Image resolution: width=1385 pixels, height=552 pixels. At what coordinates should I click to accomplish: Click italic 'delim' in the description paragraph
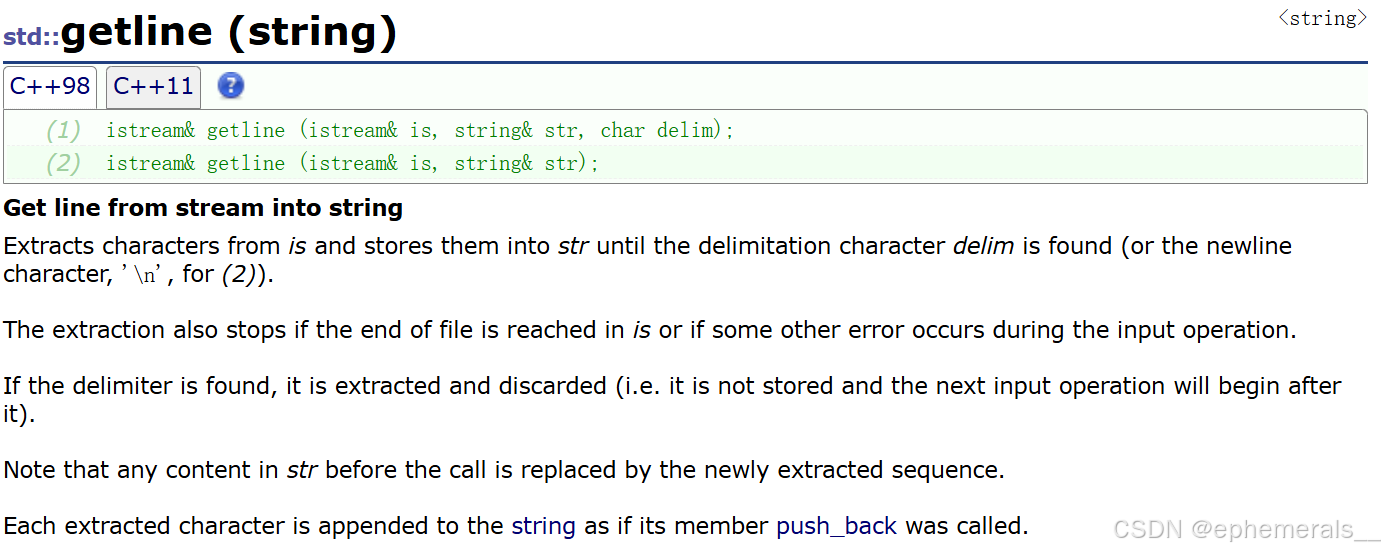pyautogui.click(x=981, y=246)
